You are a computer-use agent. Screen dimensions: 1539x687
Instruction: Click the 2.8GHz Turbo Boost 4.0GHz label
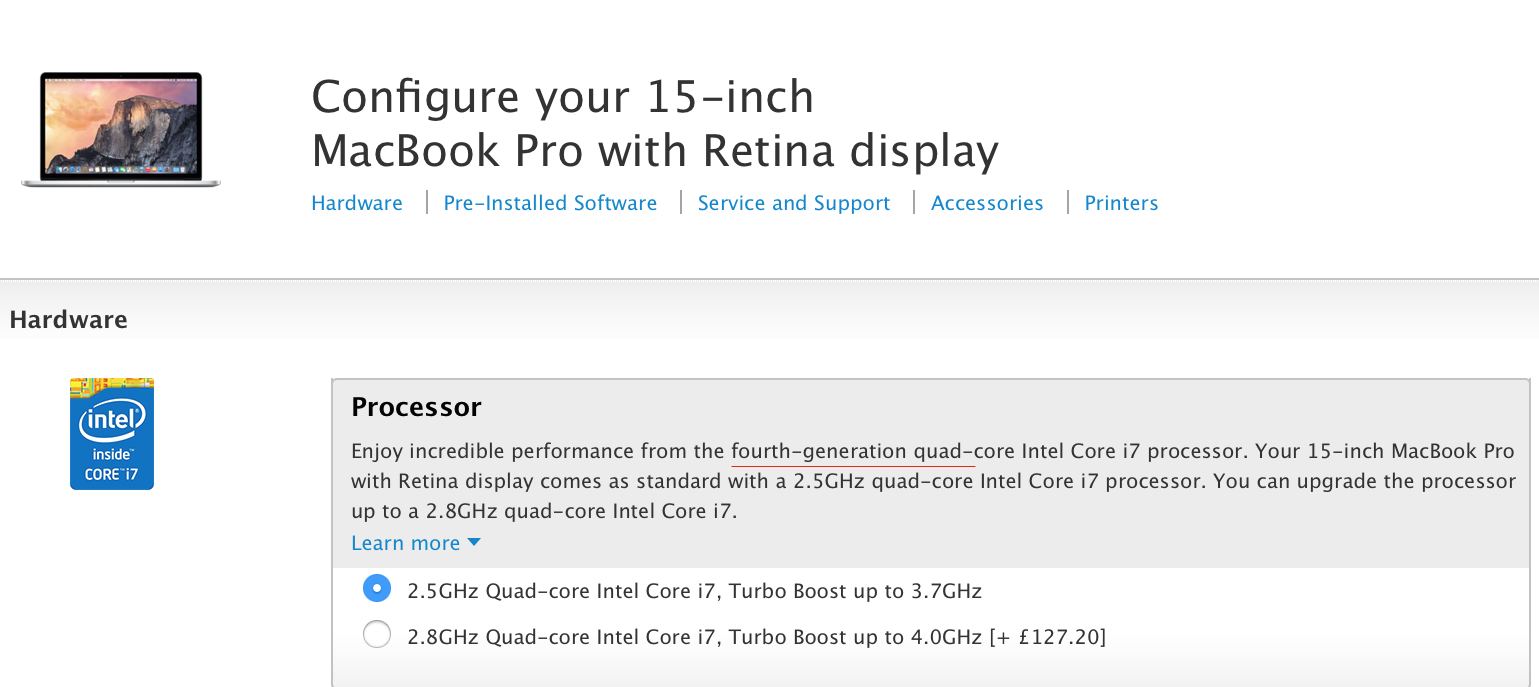[x=756, y=636]
